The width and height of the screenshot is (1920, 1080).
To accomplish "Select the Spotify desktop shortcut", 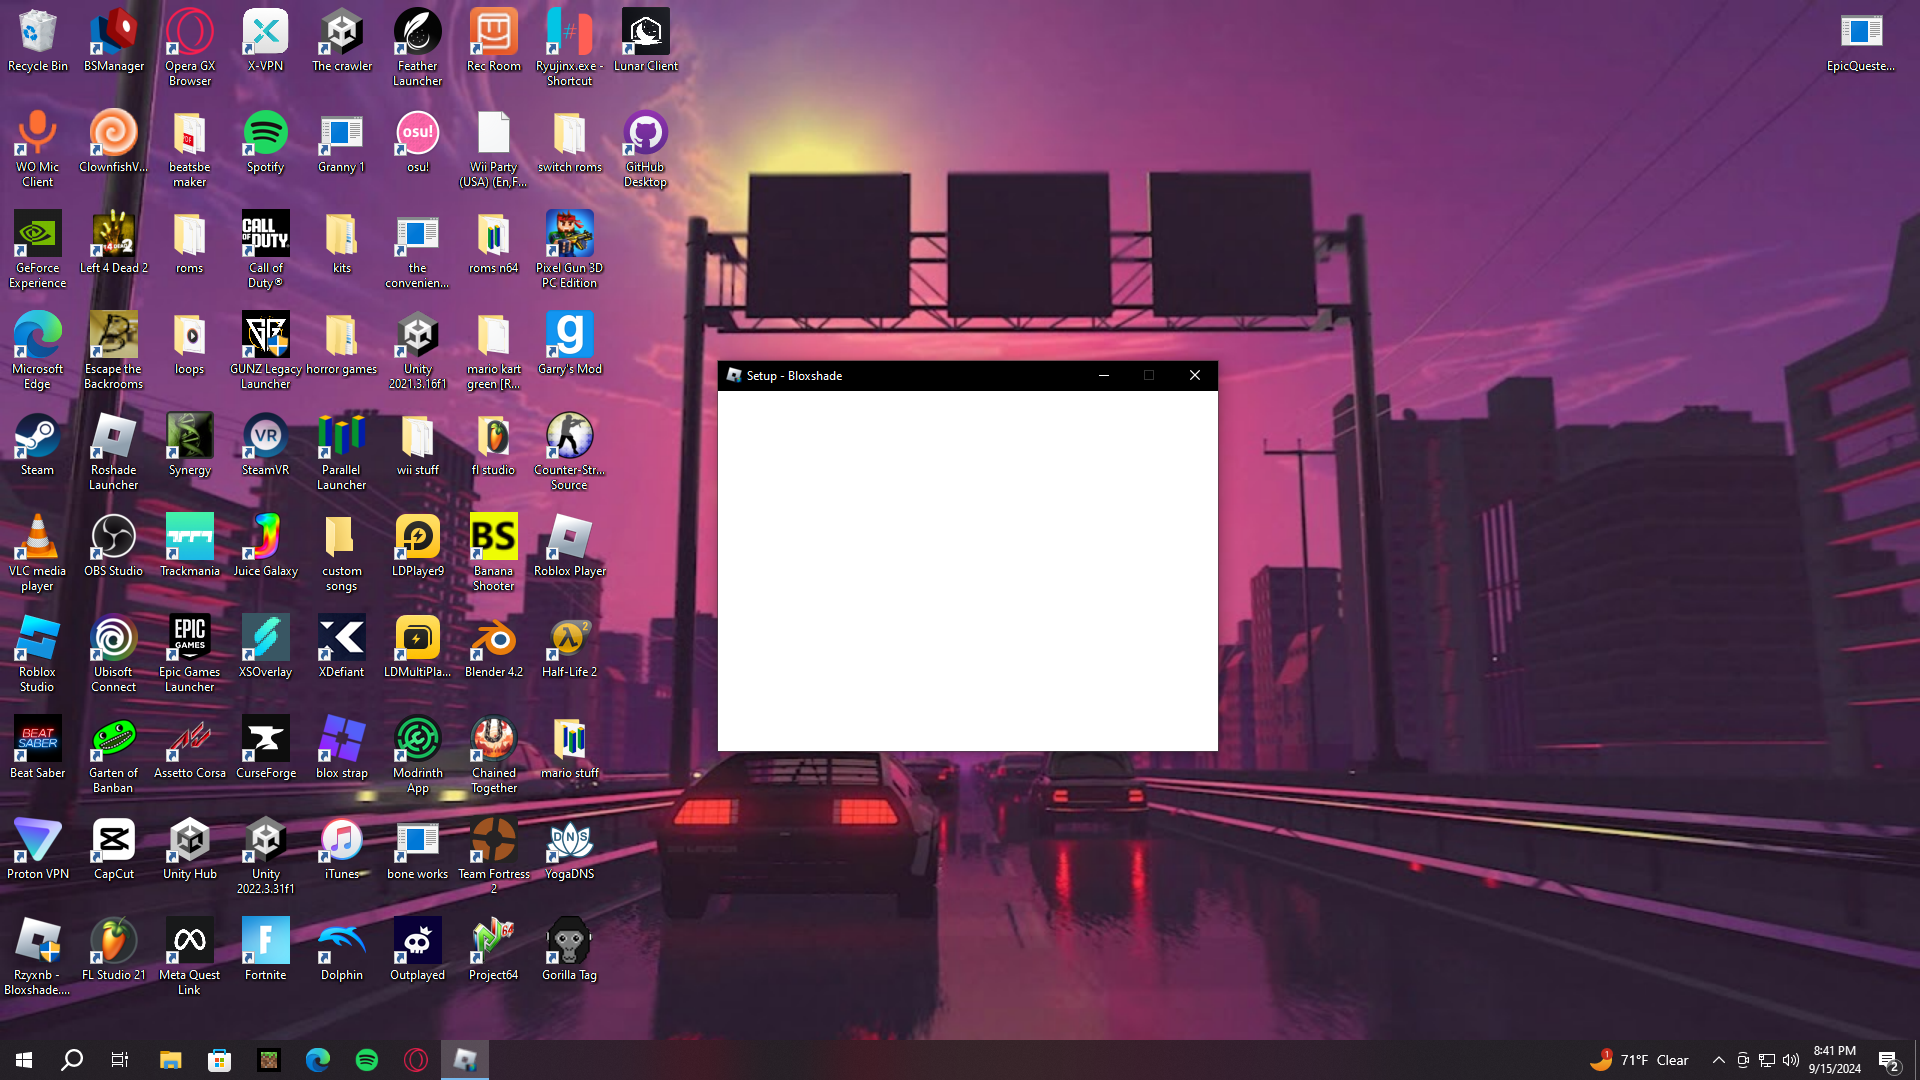I will [x=265, y=134].
